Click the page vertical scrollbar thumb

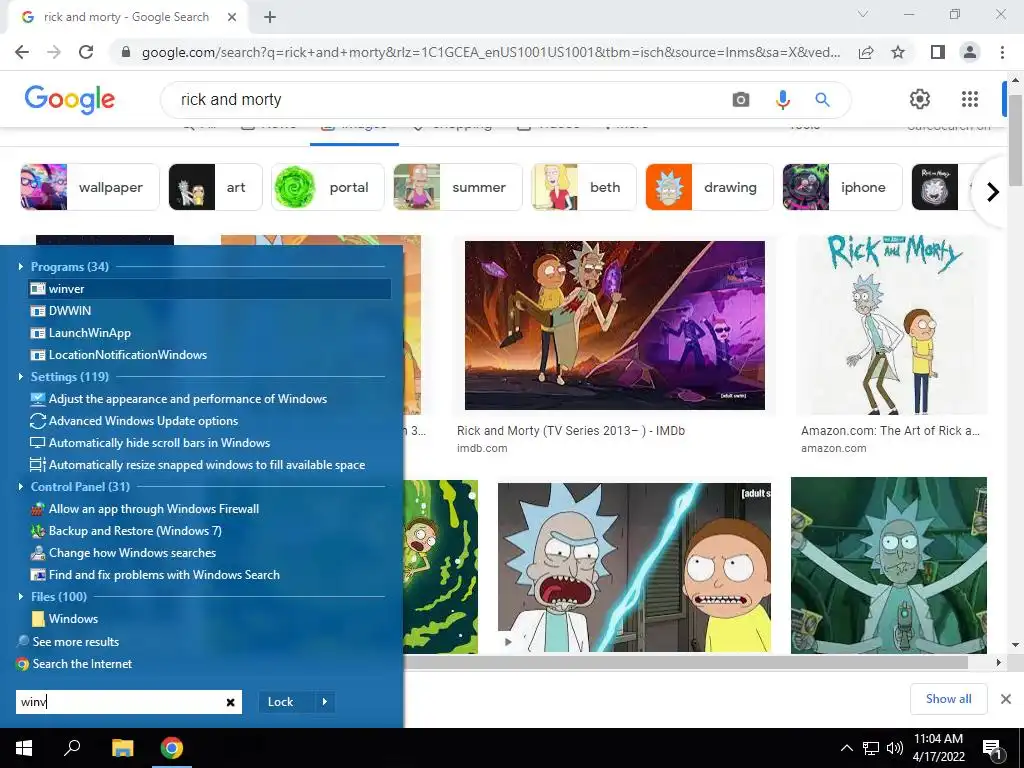pos(1015,140)
